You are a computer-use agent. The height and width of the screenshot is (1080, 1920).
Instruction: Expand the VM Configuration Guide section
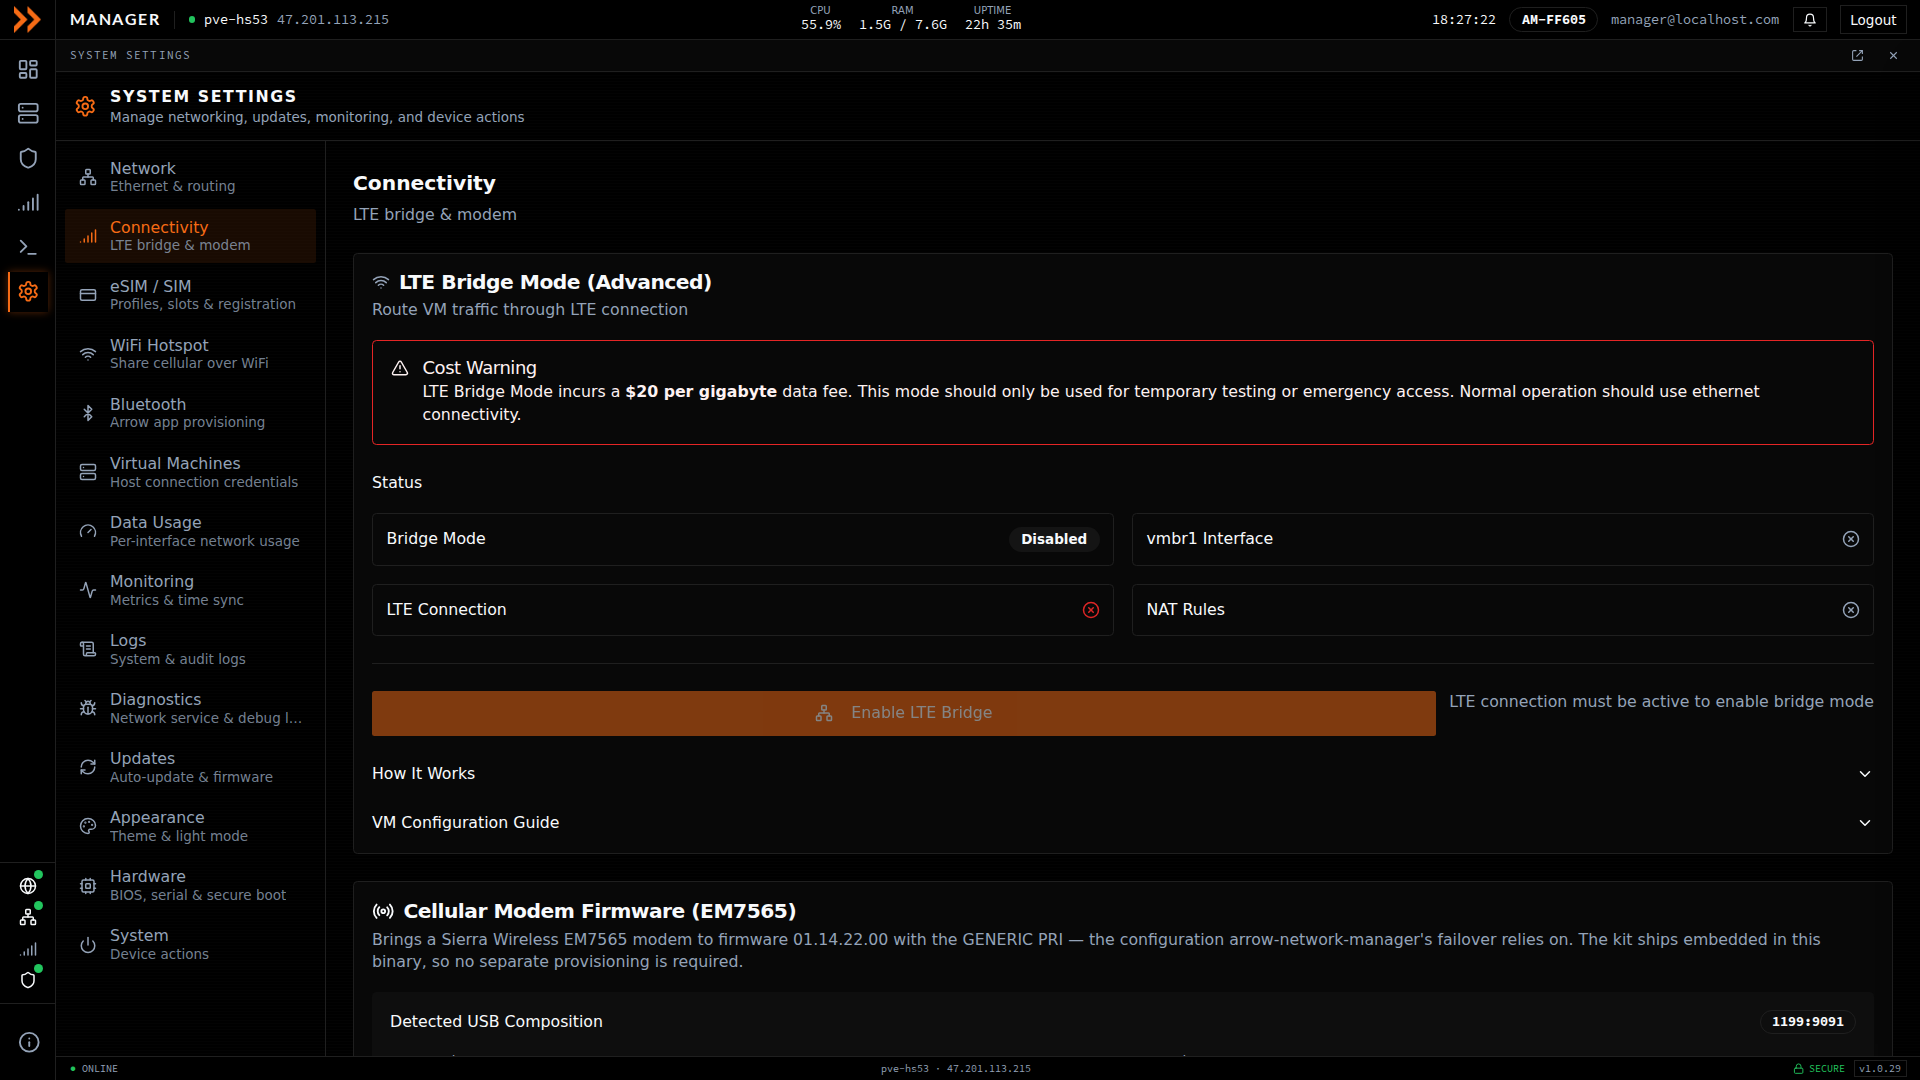pos(1122,823)
